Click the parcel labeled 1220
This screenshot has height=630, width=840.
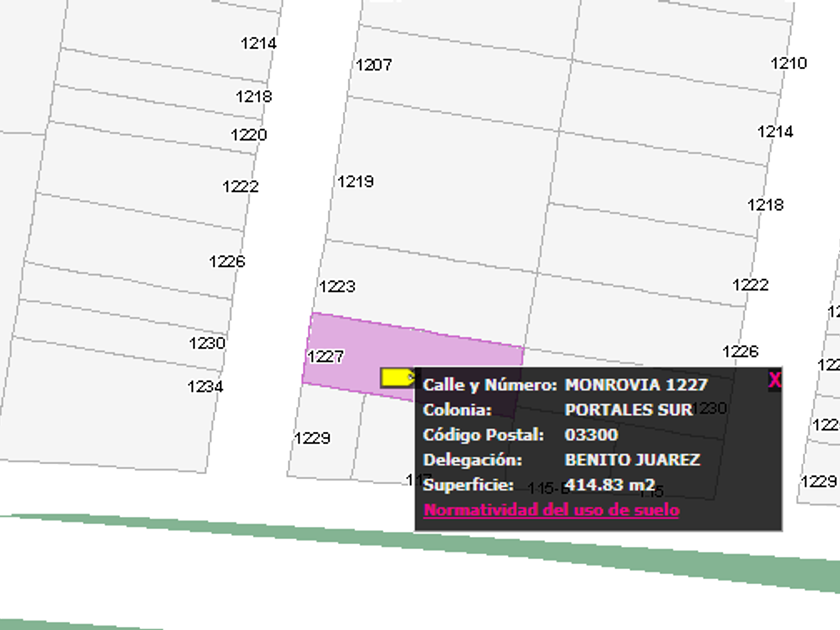tap(249, 134)
